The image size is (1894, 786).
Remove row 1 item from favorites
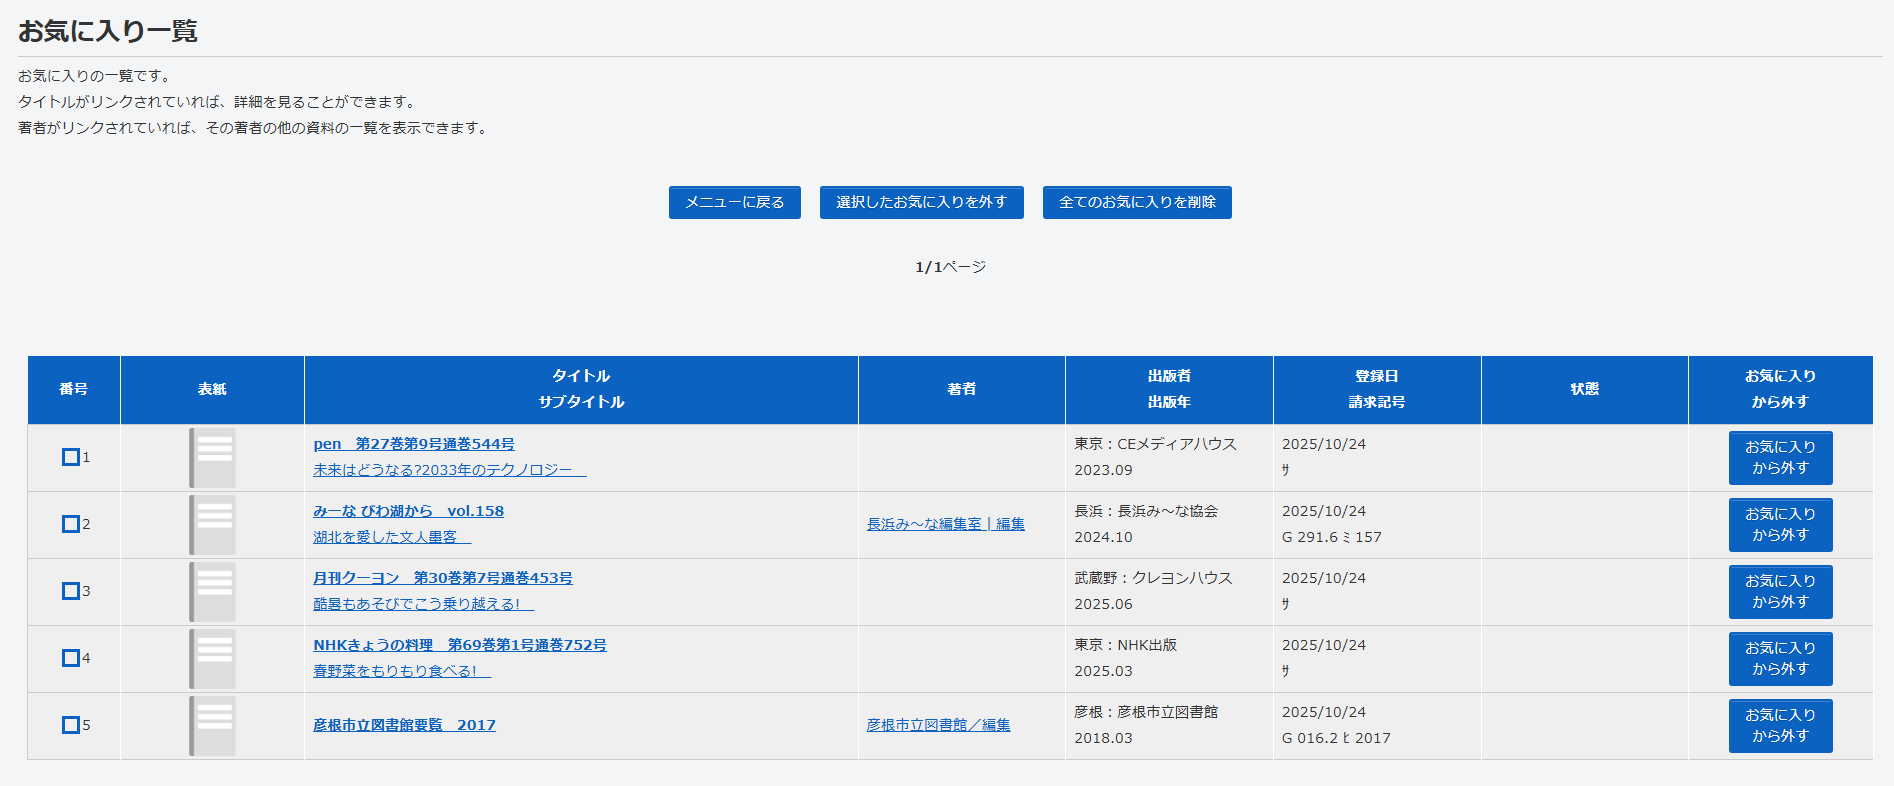[1780, 458]
